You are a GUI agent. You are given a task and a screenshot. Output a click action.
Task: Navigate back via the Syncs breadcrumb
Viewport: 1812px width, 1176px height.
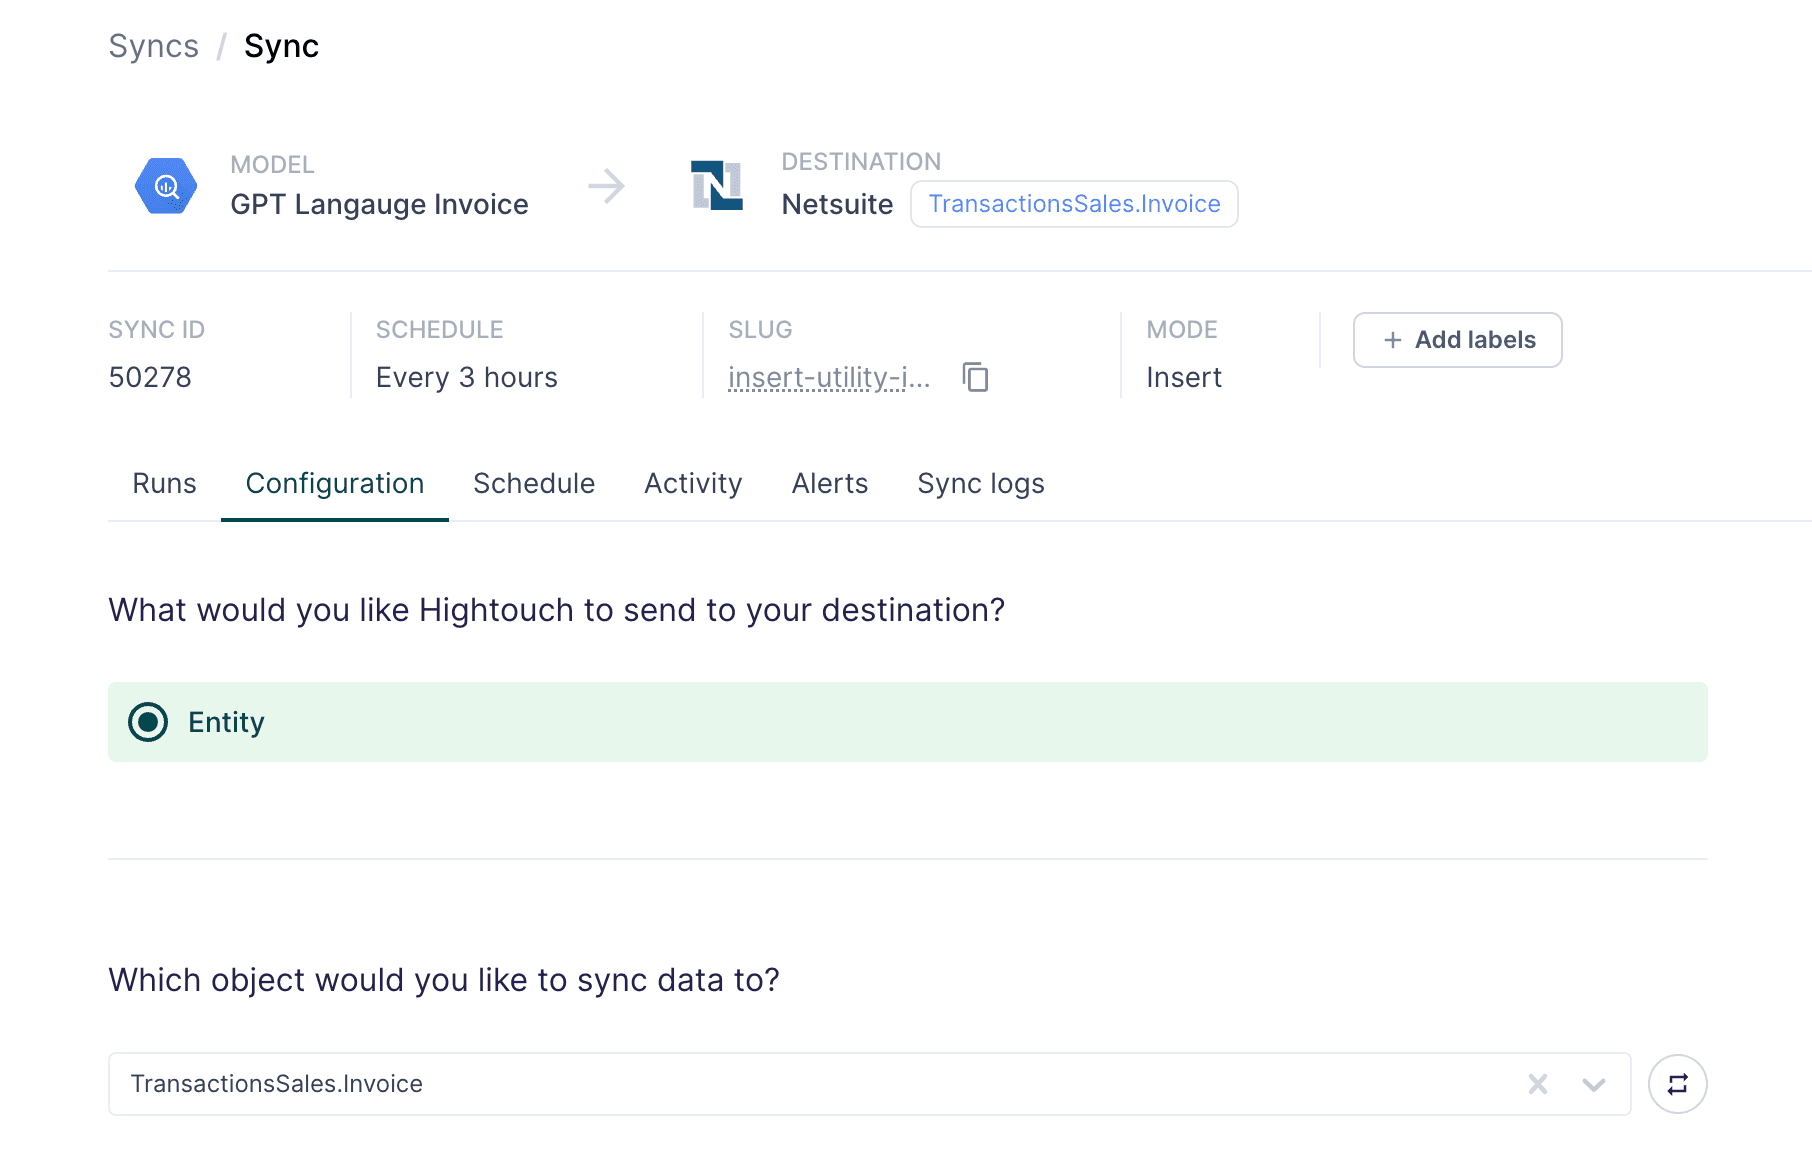153,45
